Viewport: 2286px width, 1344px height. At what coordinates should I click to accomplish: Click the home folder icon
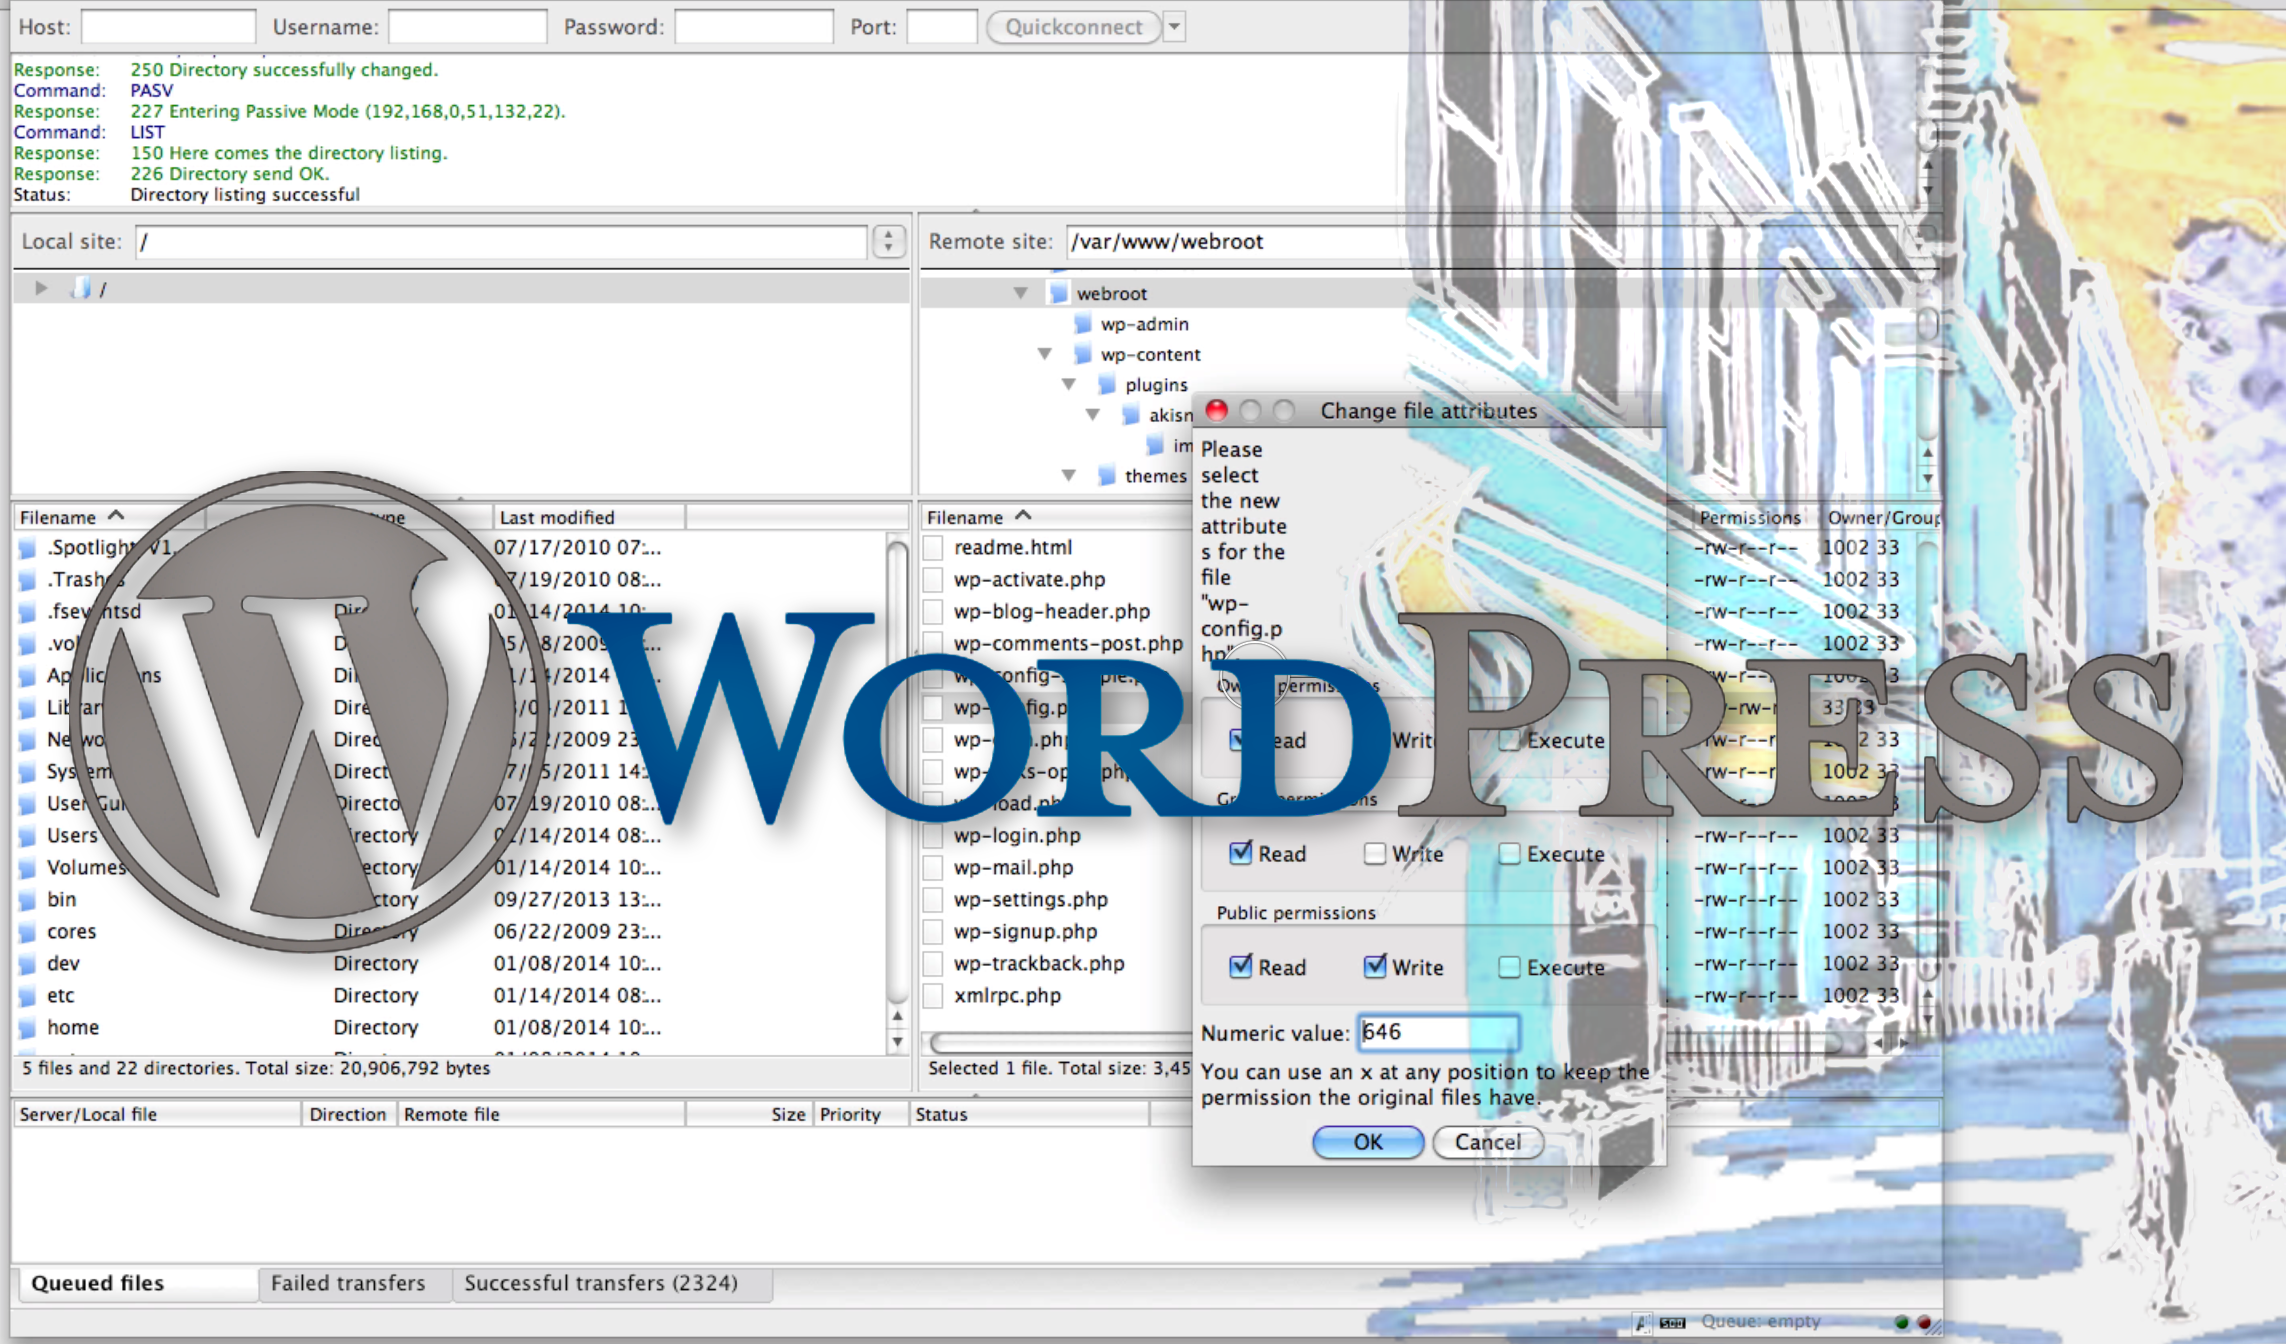tap(28, 1028)
